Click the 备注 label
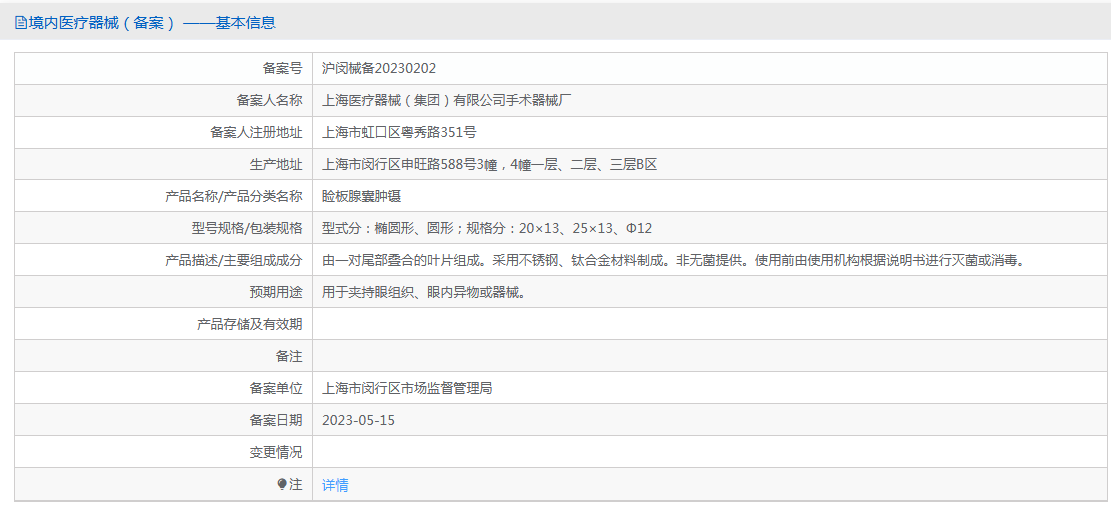This screenshot has height=514, width=1111. [289, 356]
